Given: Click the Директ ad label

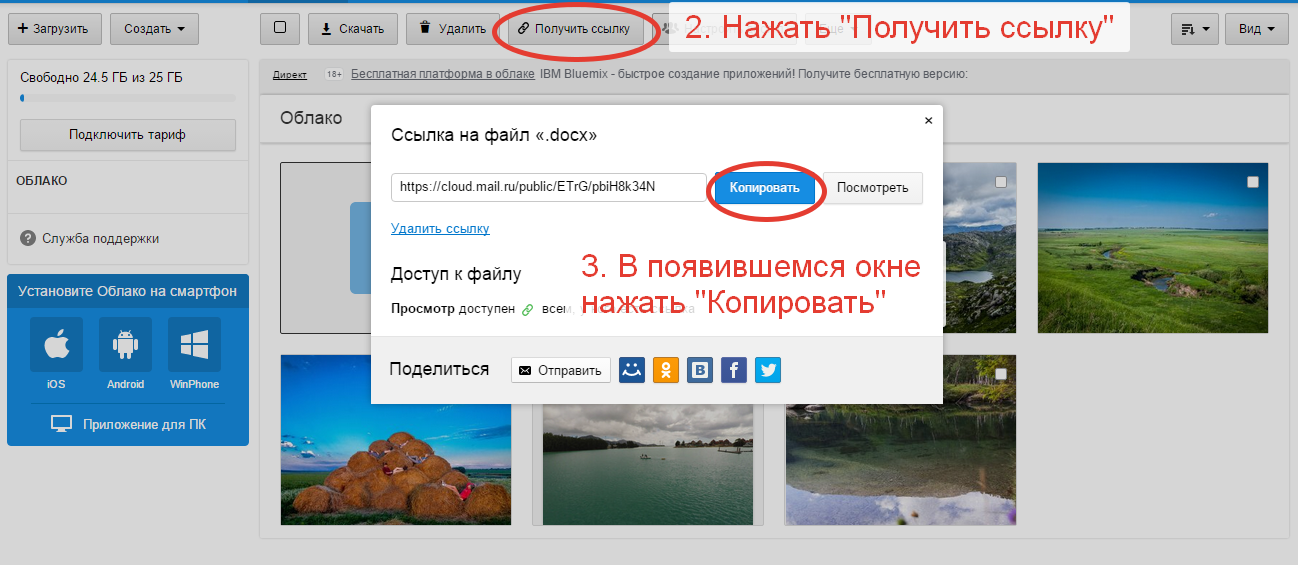Looking at the screenshot, I should click(x=290, y=74).
